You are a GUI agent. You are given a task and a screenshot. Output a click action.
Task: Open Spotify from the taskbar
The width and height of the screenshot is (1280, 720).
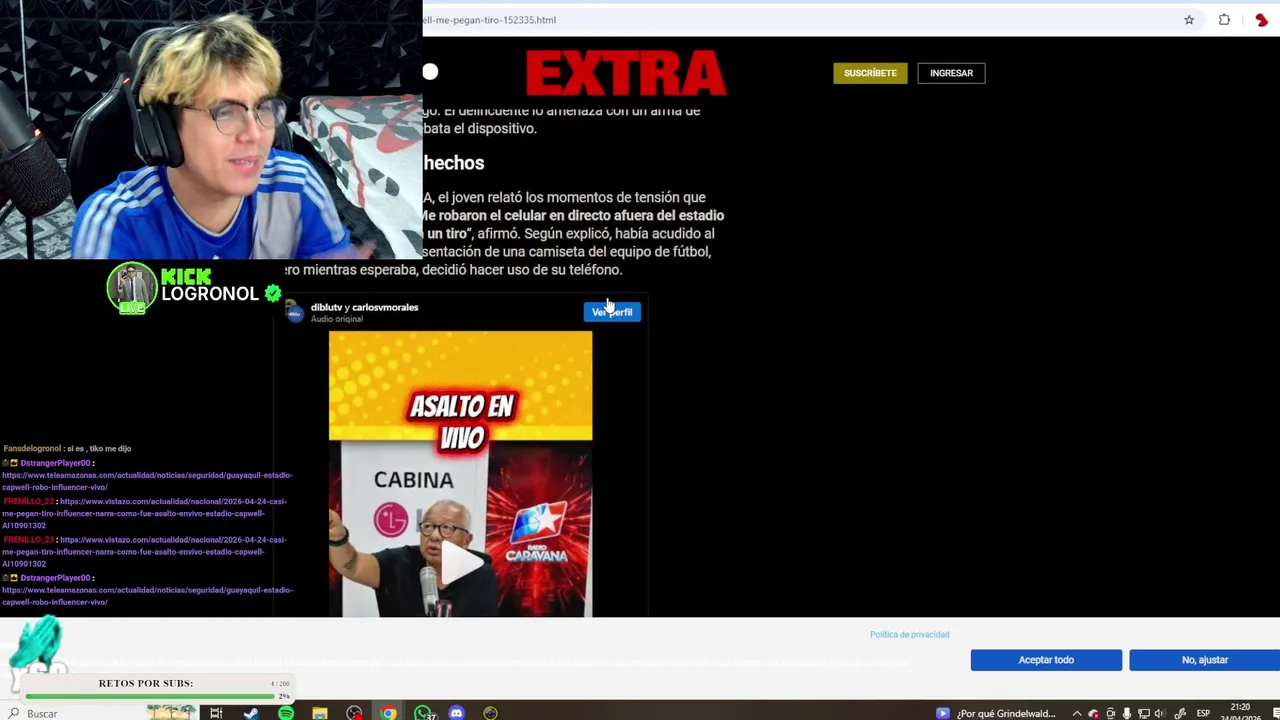(286, 713)
